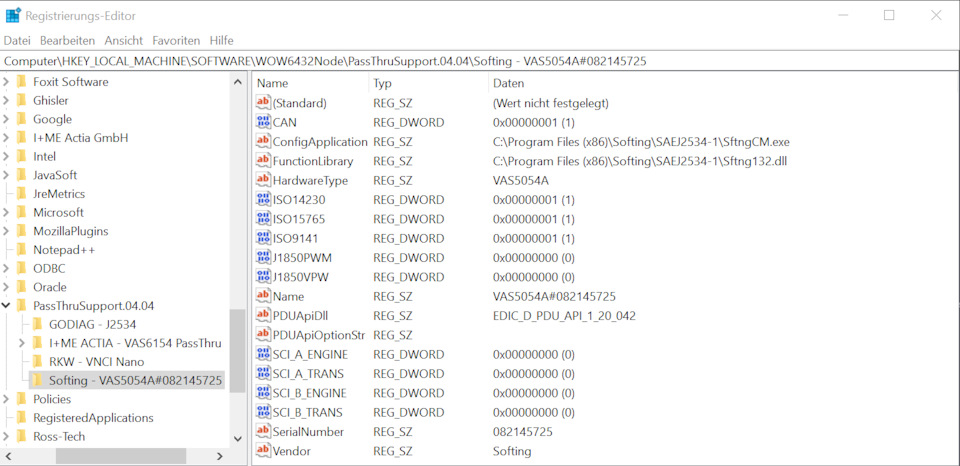Screen dimensions: 960x466
Task: Click the tree's horizontal scrollbar left arrow
Action: point(9,456)
